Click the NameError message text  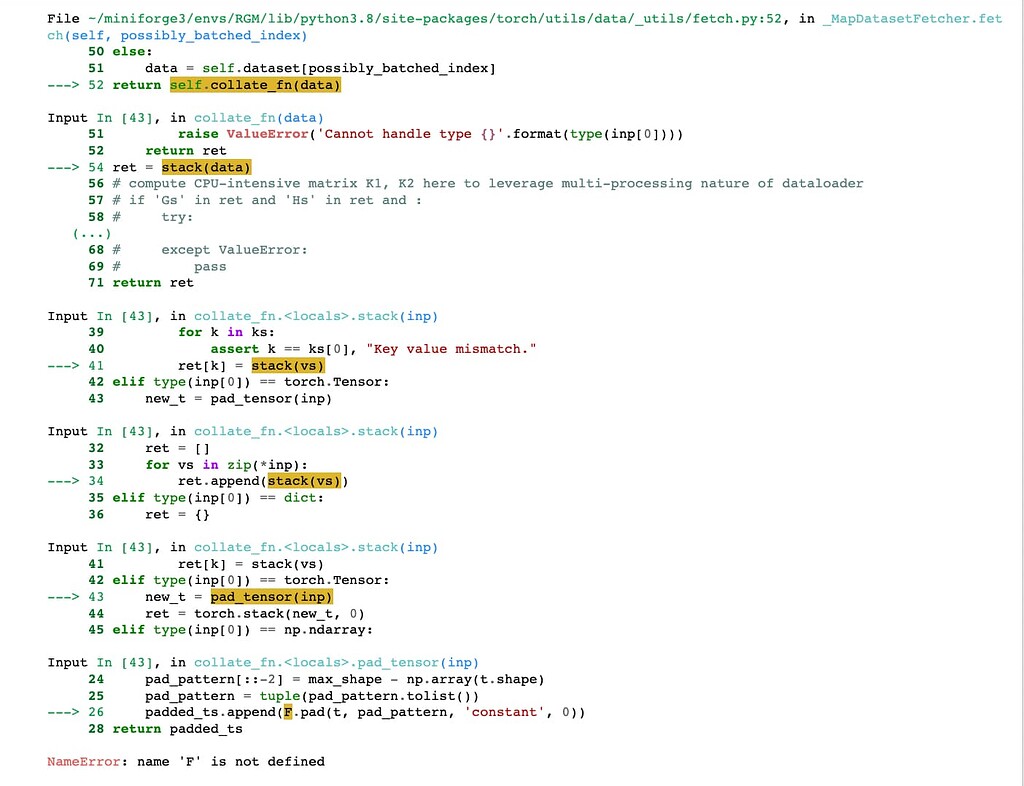183,761
